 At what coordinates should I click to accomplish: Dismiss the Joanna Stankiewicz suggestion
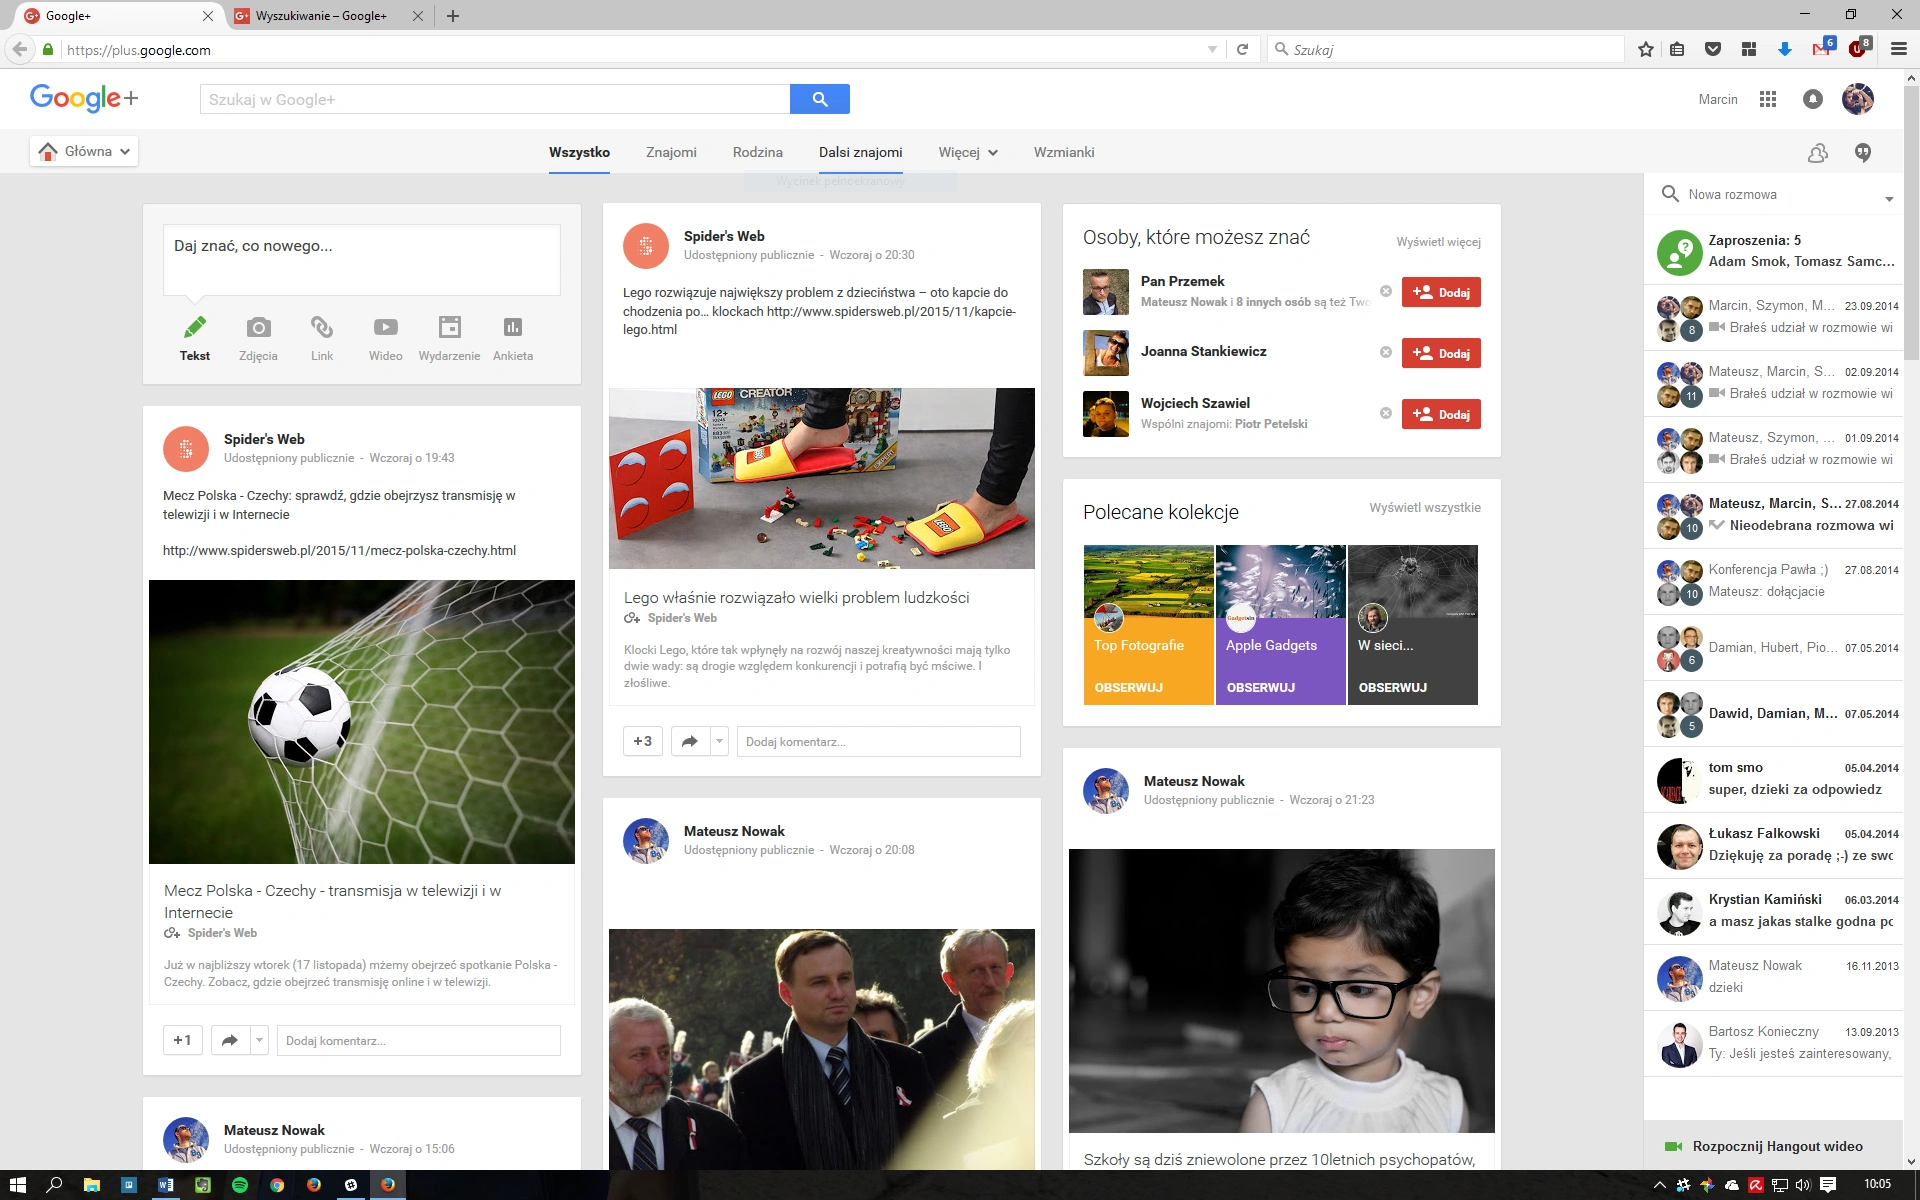click(x=1386, y=352)
